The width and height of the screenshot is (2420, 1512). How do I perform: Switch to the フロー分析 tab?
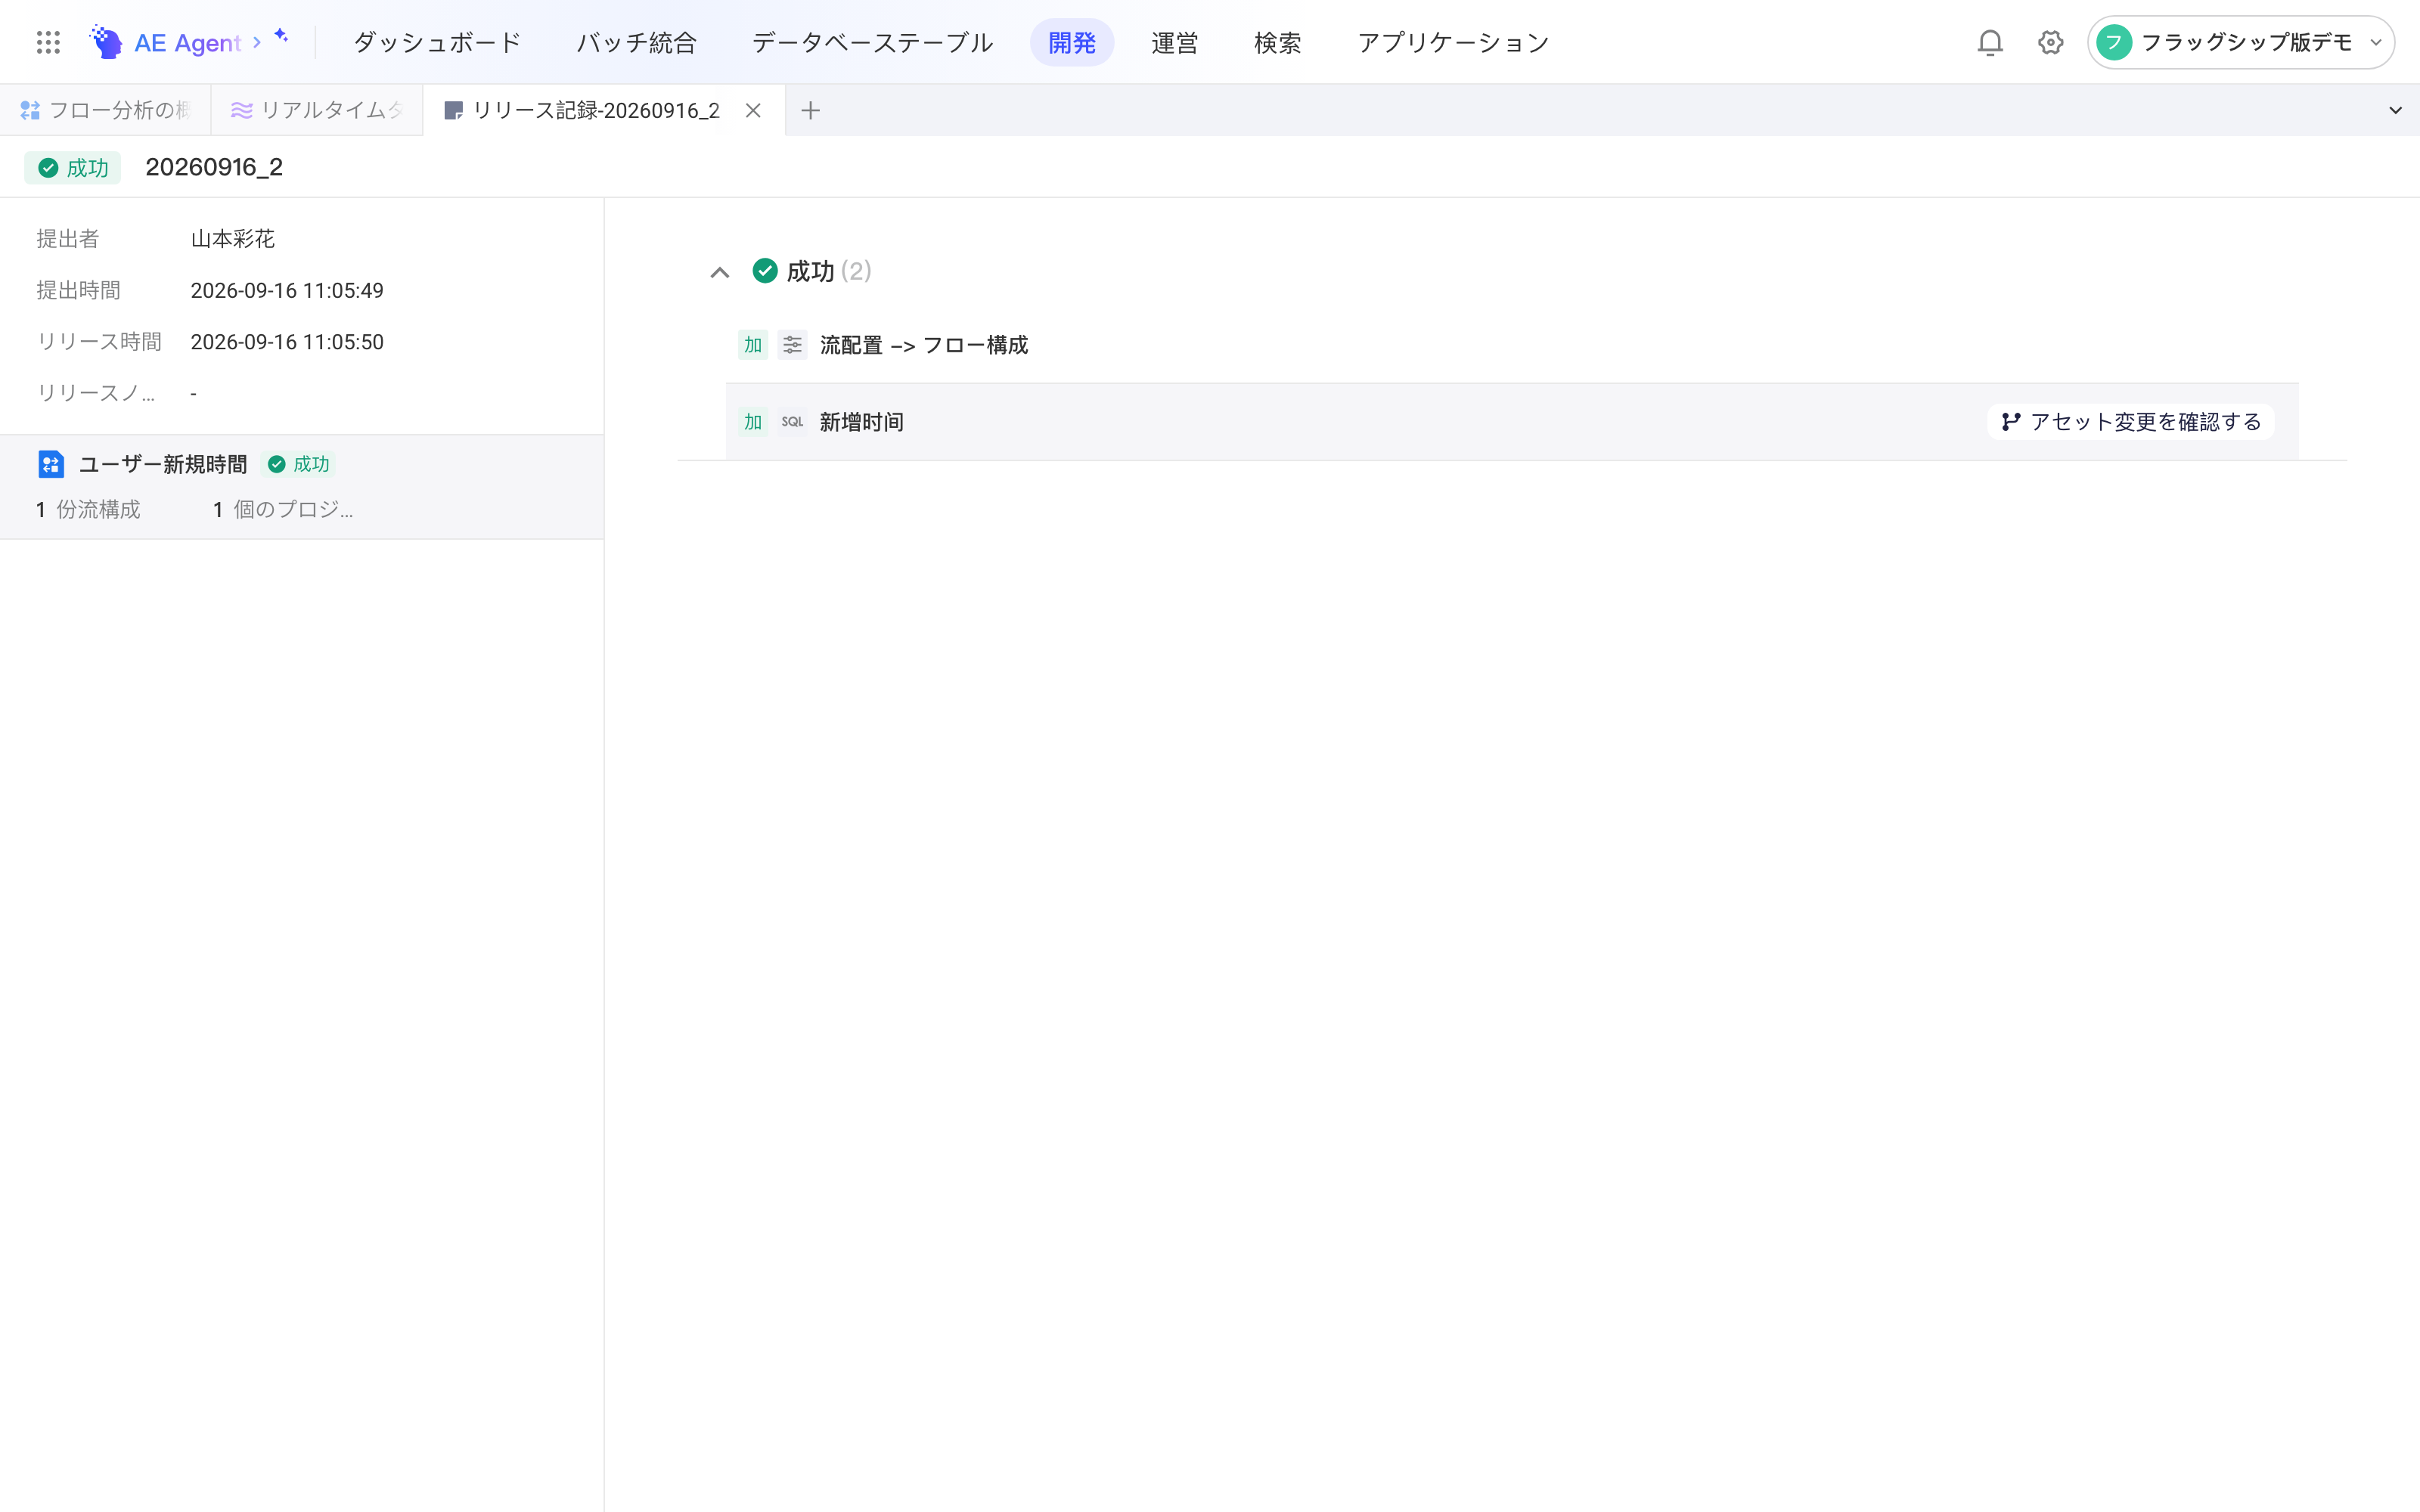coord(106,110)
